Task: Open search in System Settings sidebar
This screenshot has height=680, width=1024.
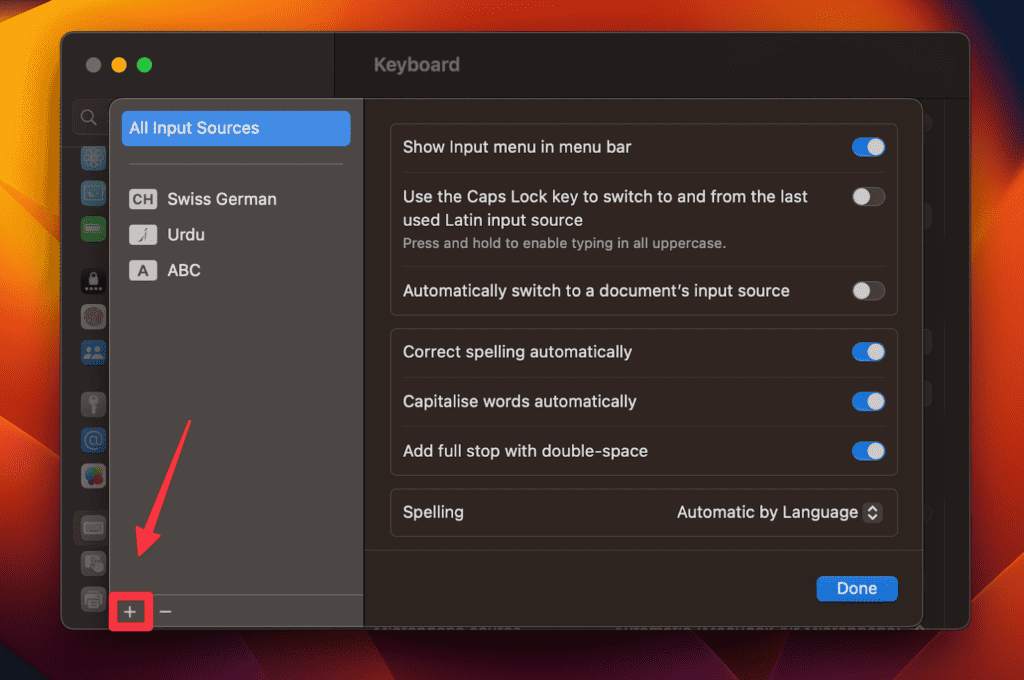Action: (x=90, y=117)
